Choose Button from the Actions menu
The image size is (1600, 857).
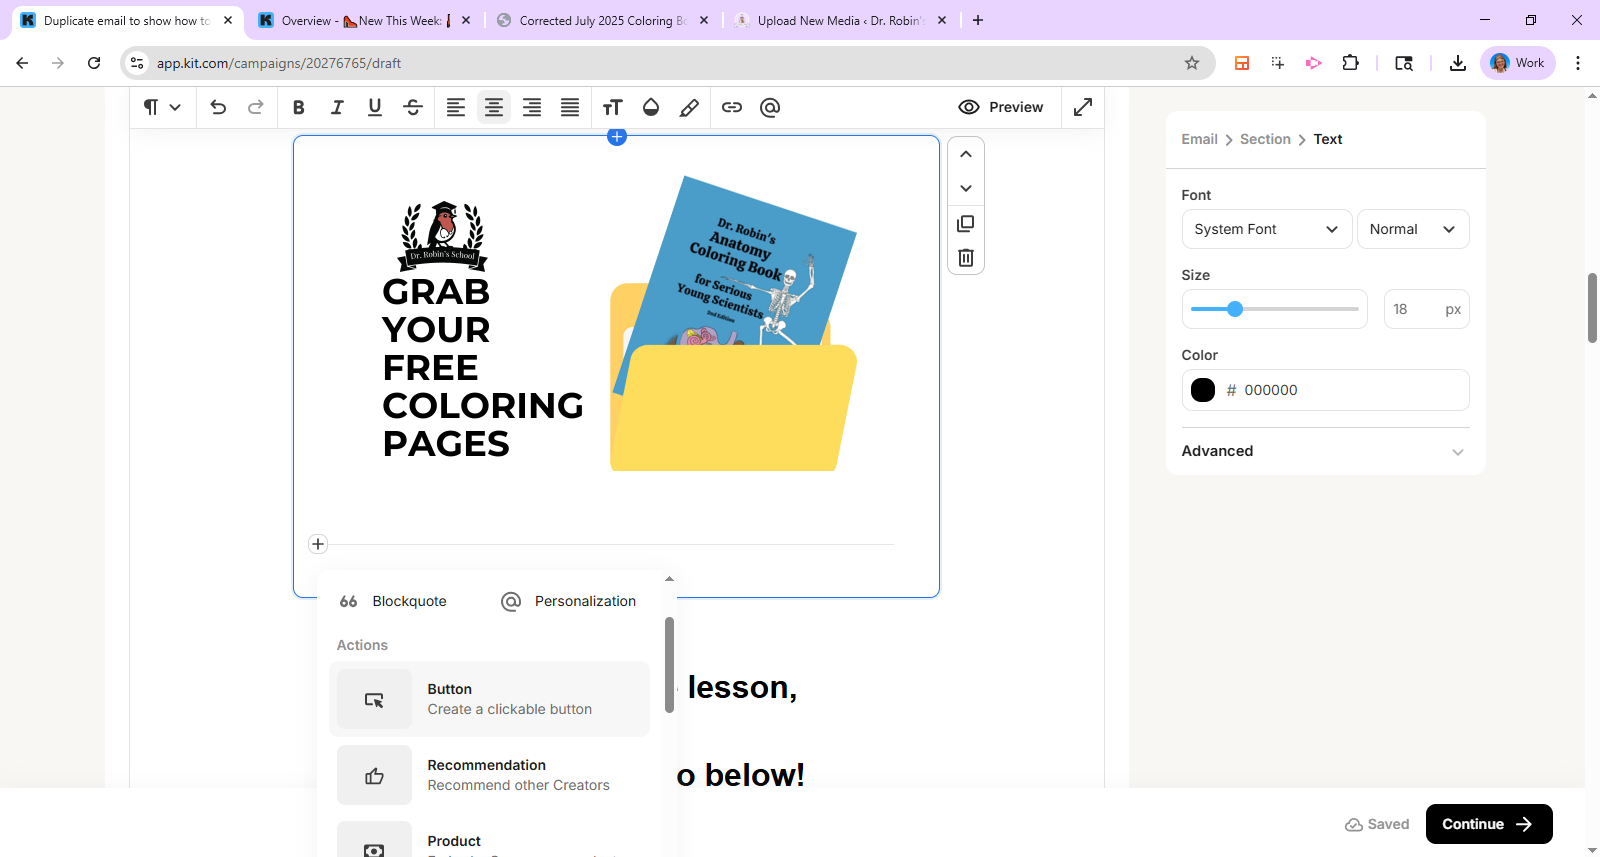point(489,699)
